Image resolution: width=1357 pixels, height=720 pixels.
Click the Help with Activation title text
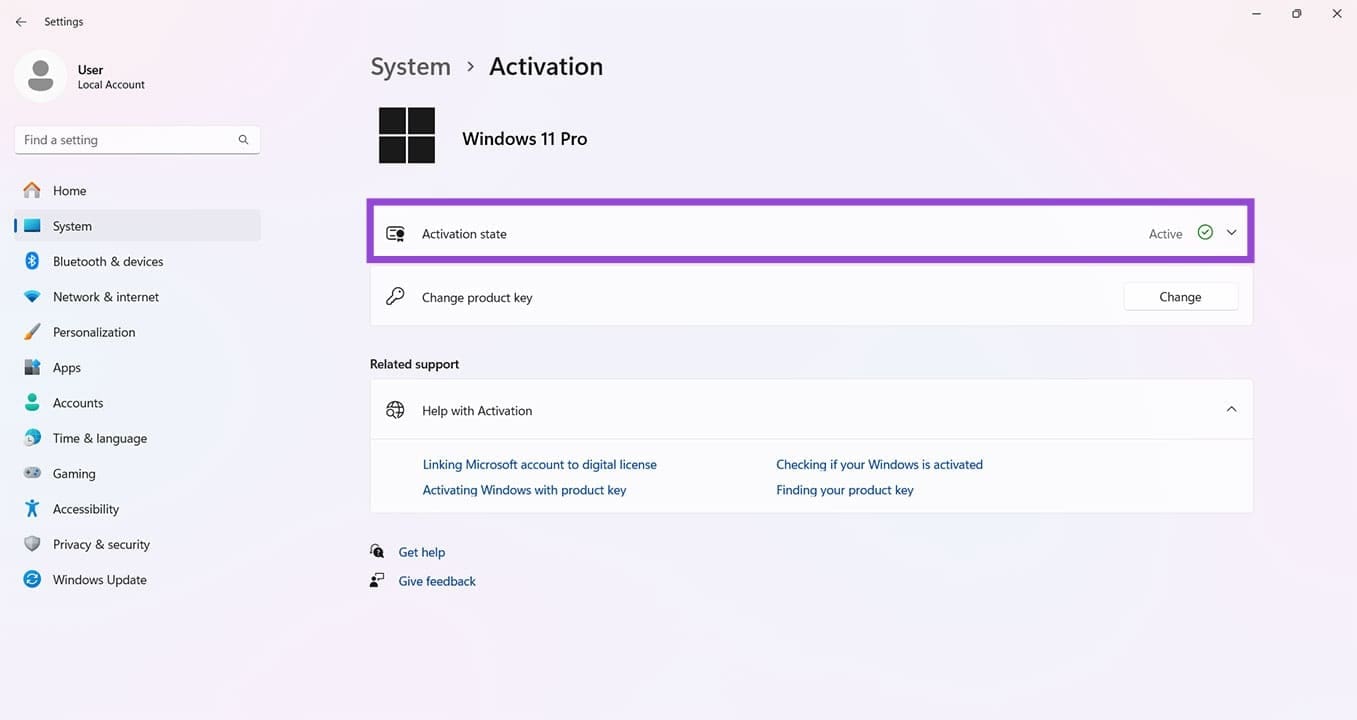pos(477,411)
